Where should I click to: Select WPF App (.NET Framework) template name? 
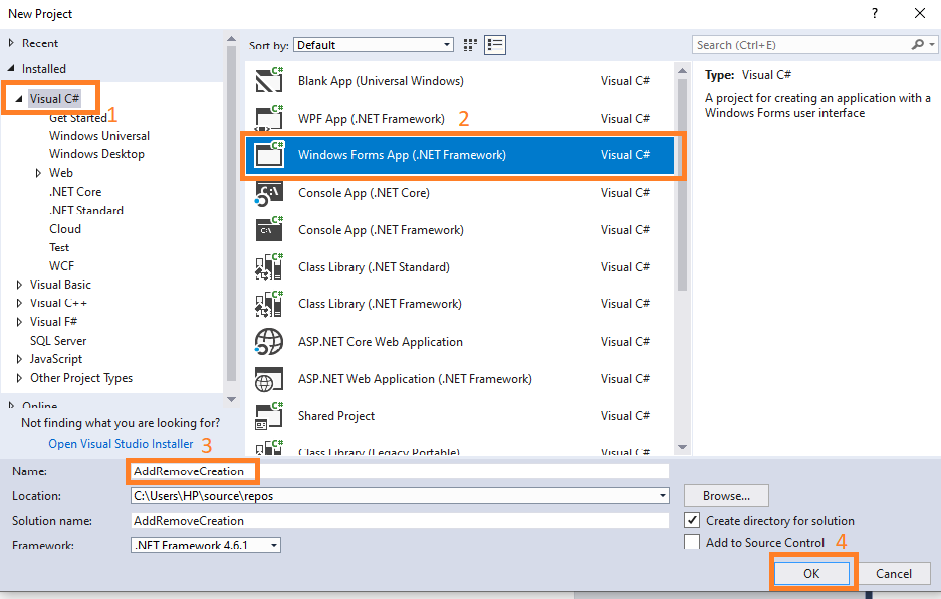tap(371, 118)
